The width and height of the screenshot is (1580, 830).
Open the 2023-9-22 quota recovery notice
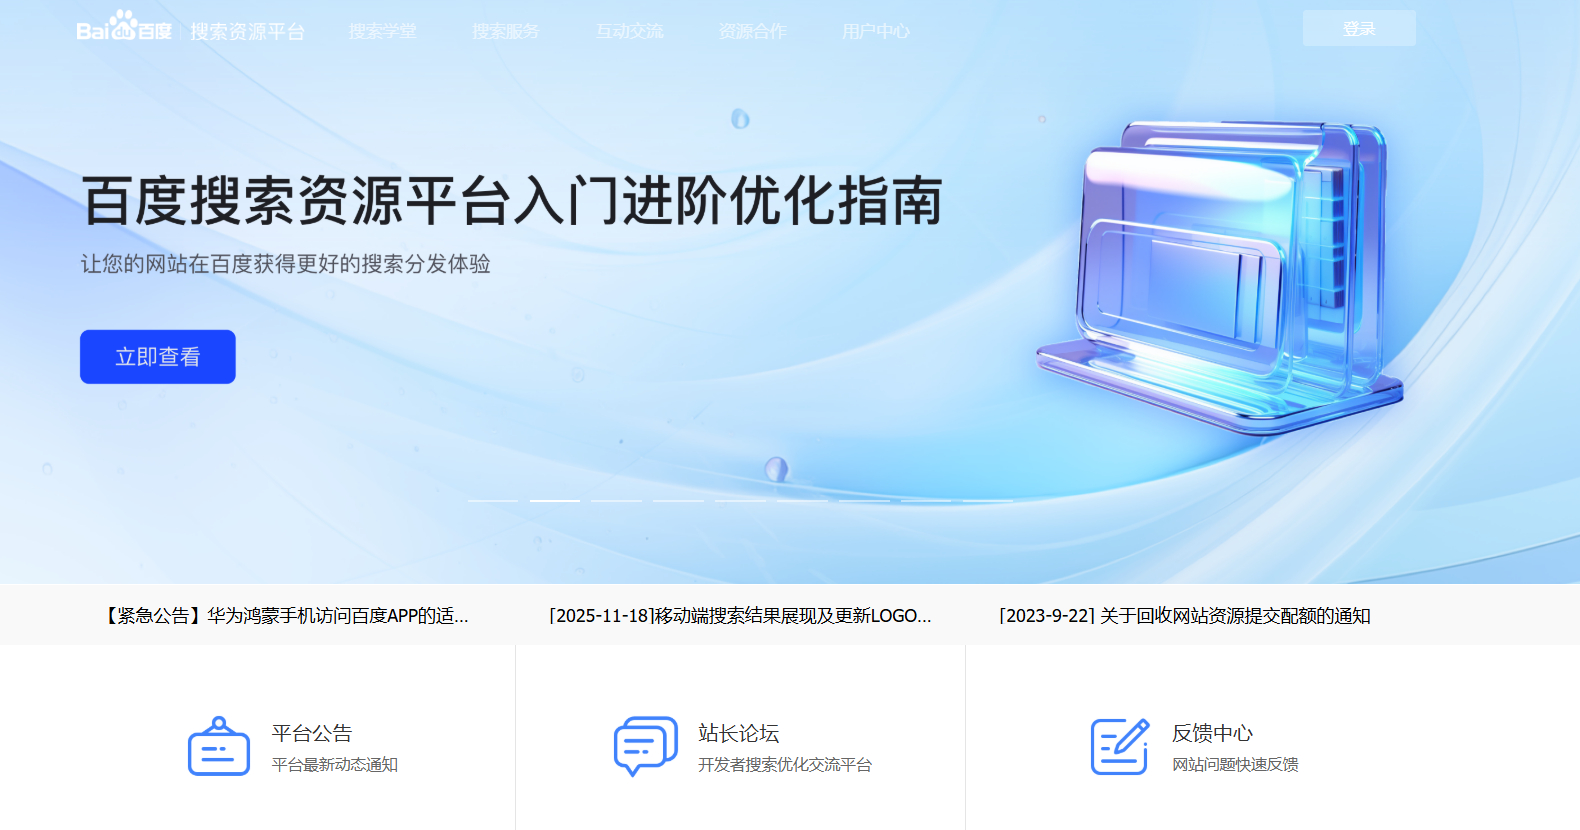click(1184, 616)
